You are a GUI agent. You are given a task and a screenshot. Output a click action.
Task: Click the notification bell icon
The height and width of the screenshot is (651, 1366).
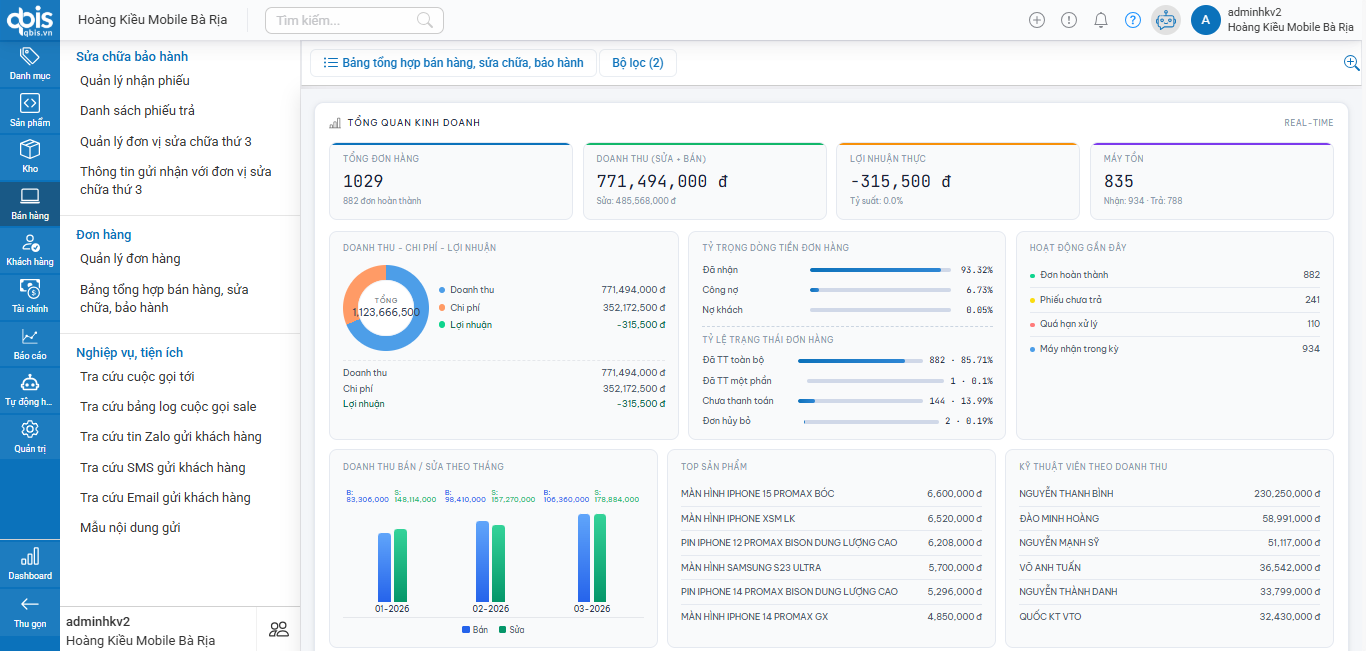coord(1101,19)
